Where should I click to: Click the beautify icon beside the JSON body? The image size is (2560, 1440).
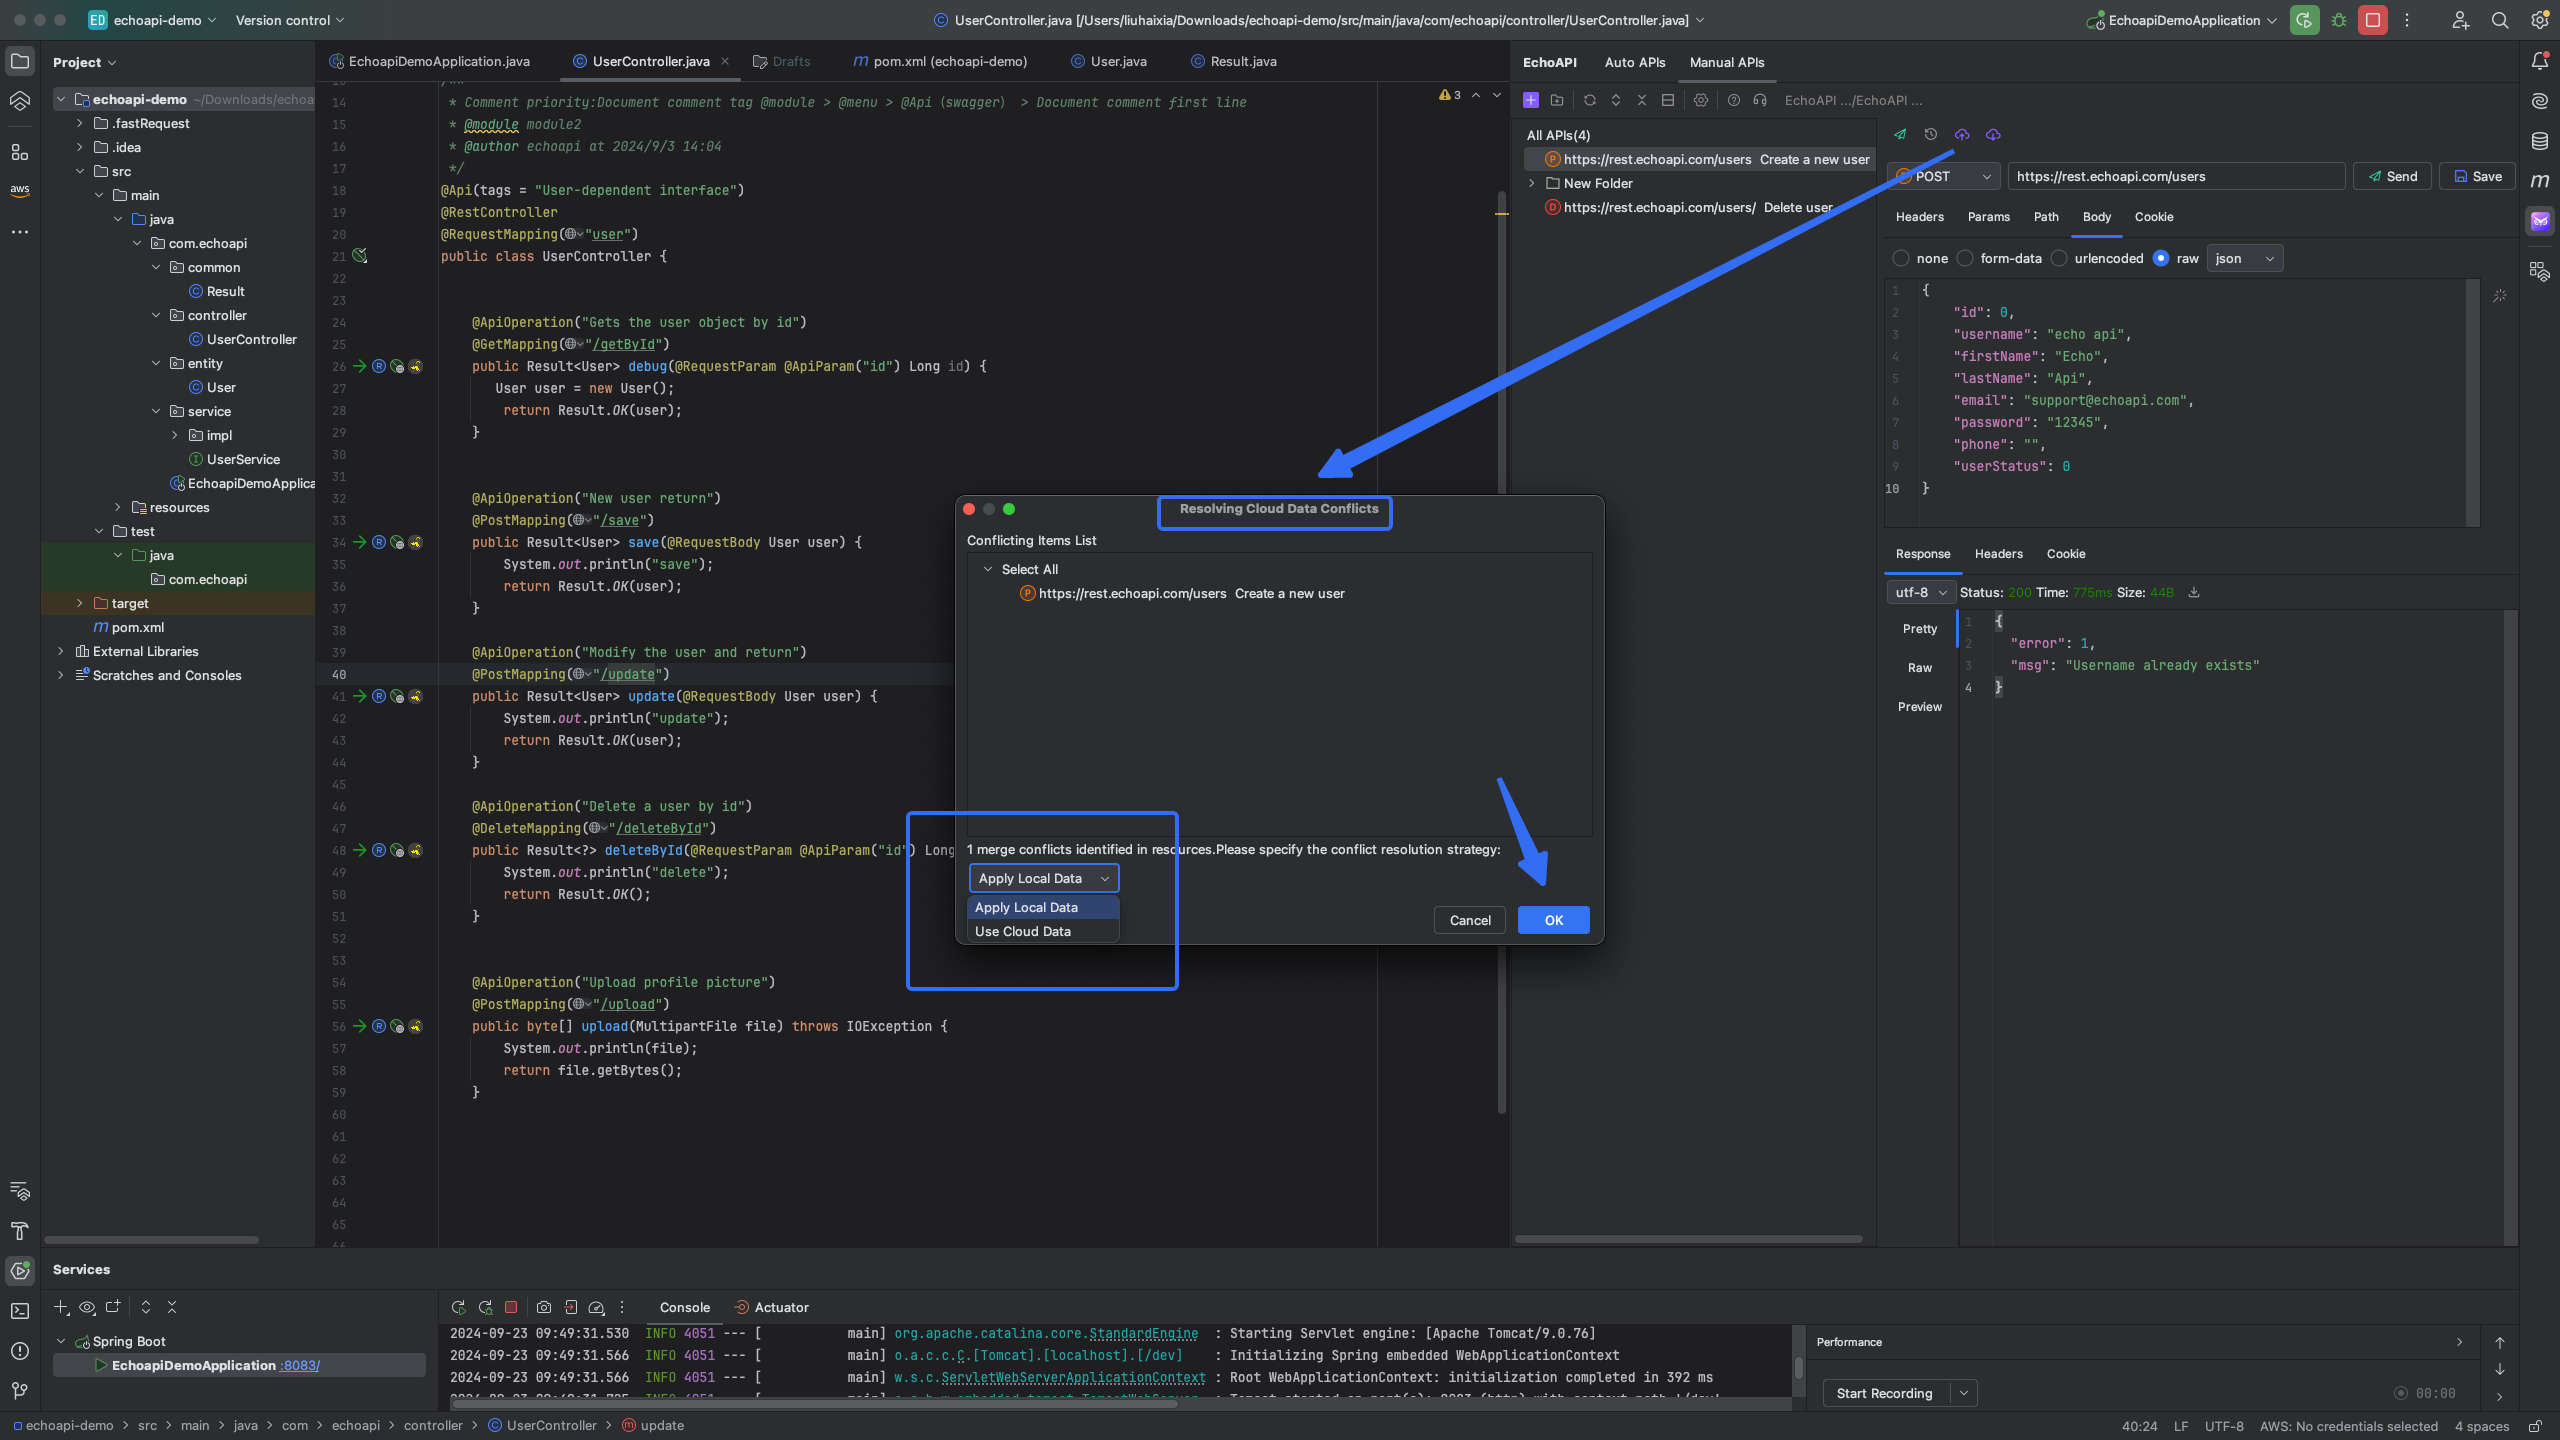tap(2499, 296)
